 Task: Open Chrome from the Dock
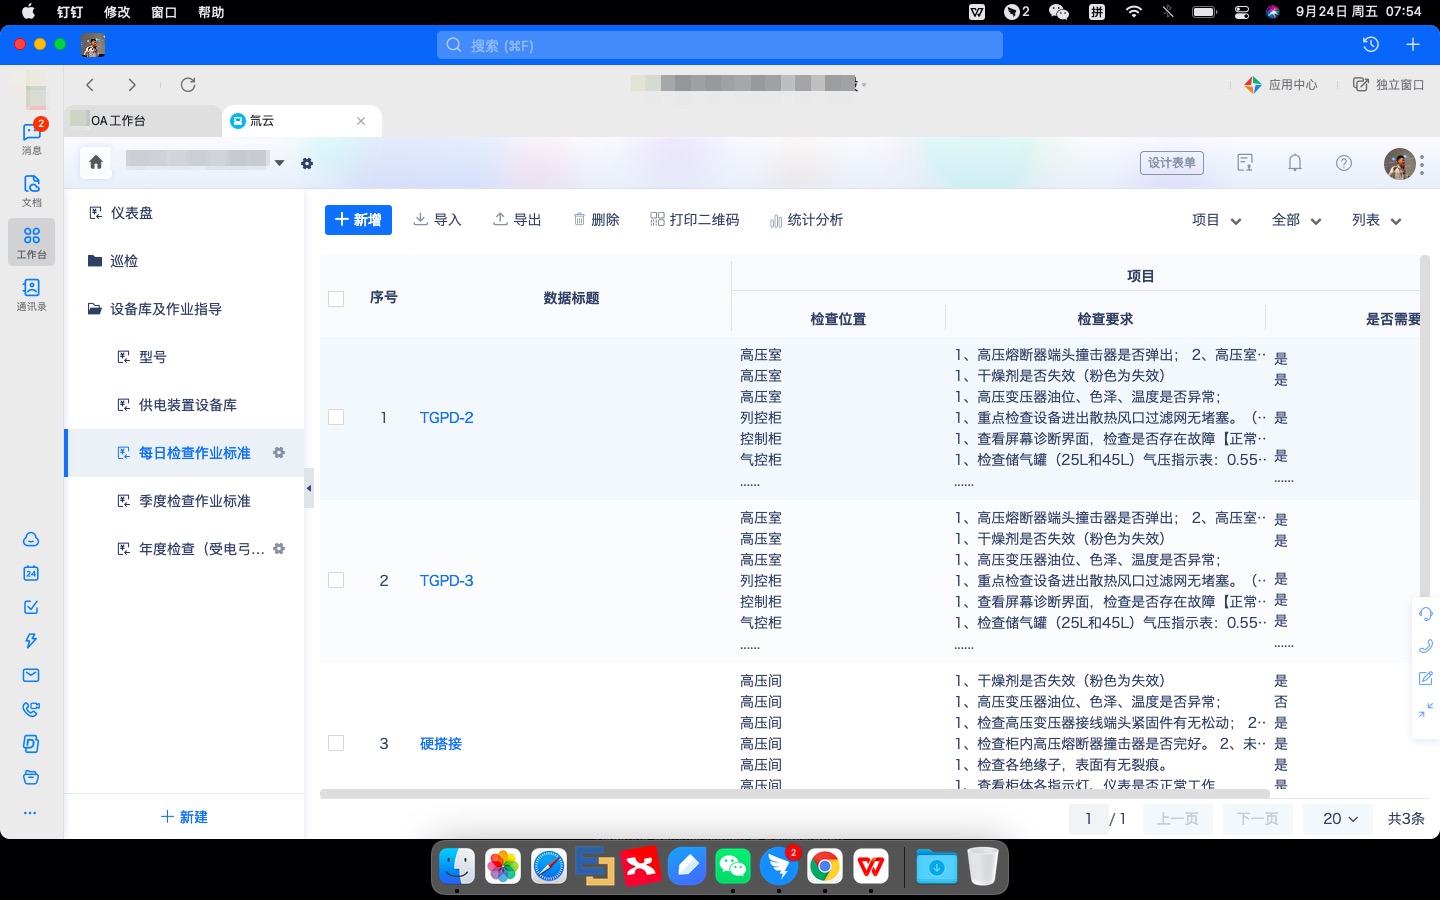tap(825, 866)
